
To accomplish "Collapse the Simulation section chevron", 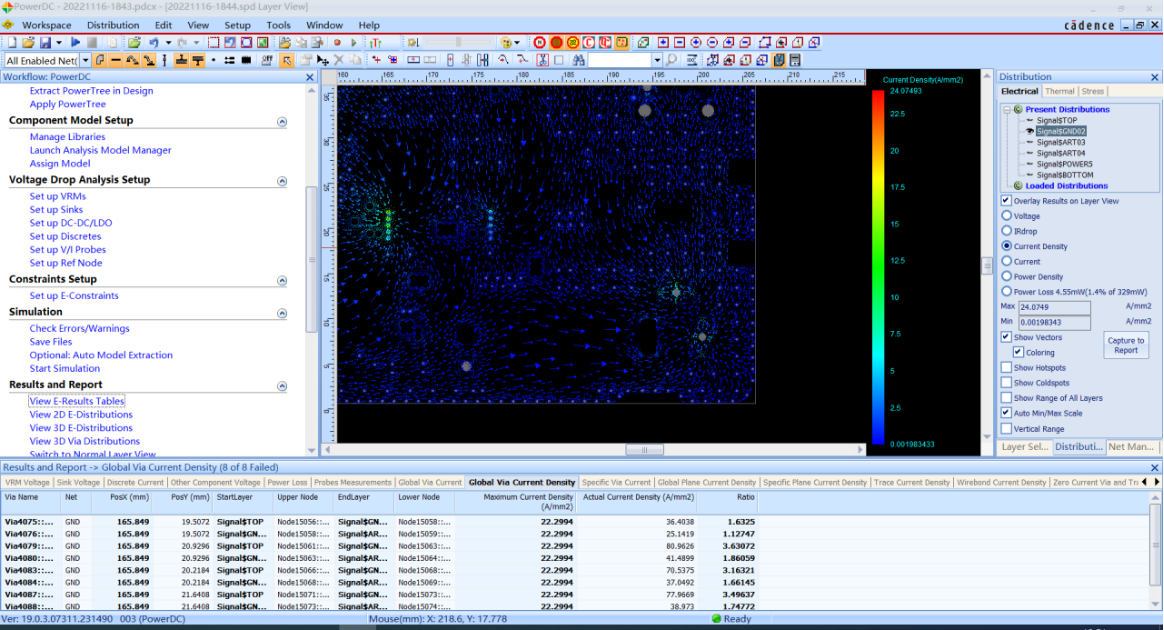I will coord(282,312).
